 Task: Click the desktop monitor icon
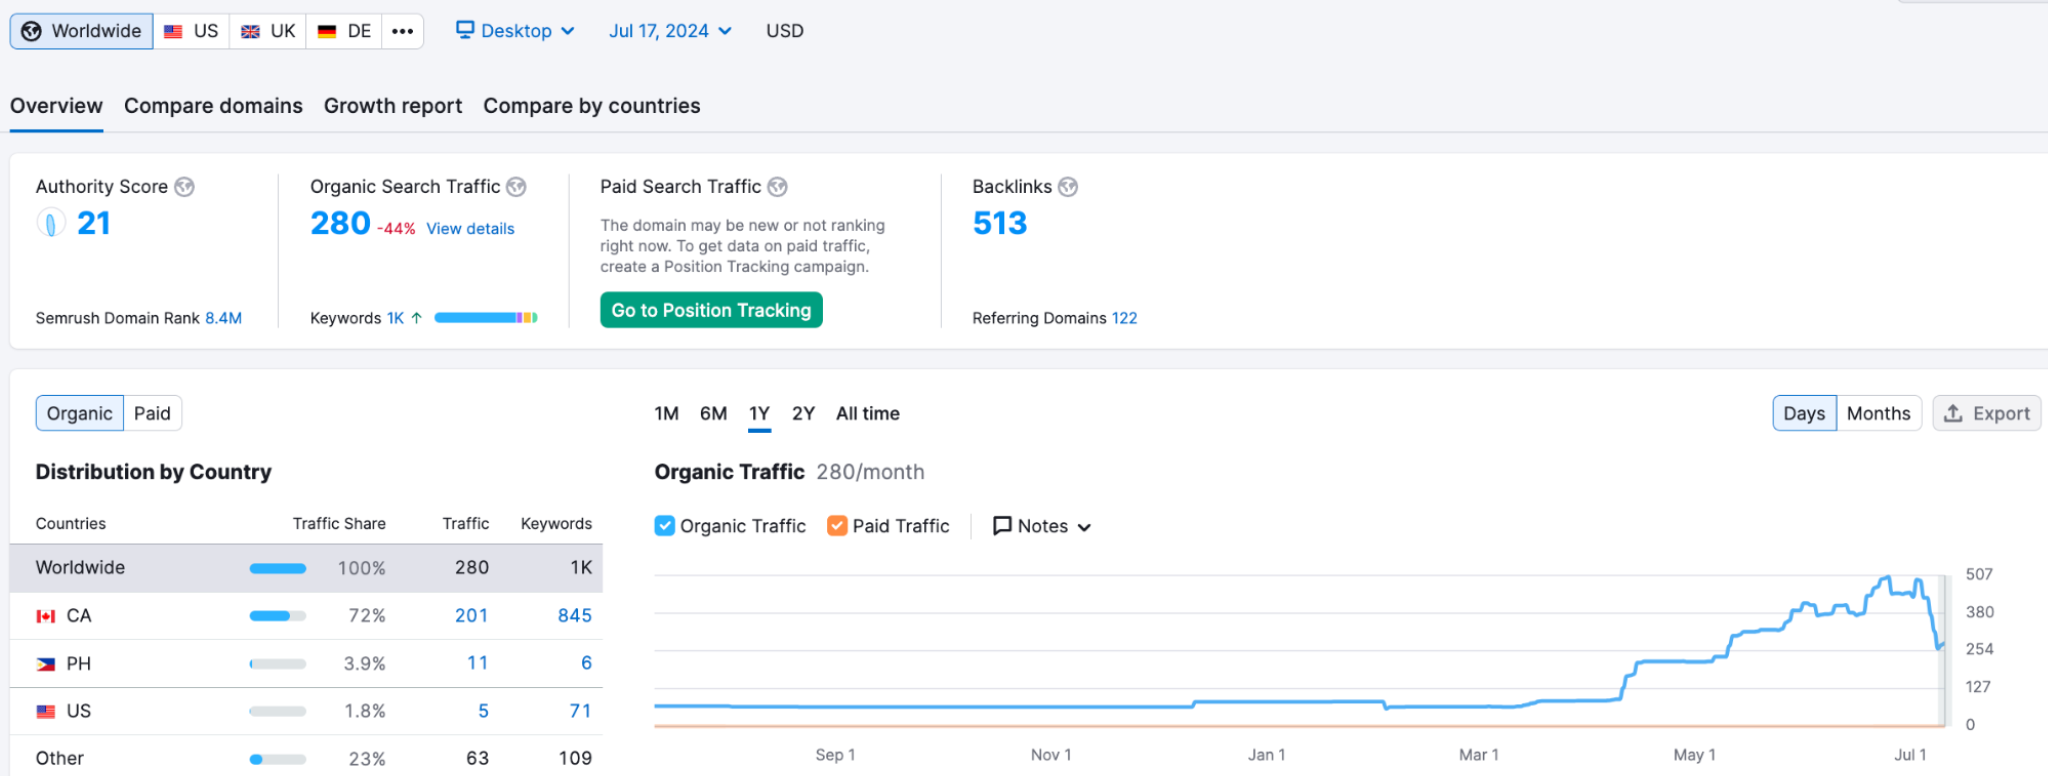pos(465,30)
